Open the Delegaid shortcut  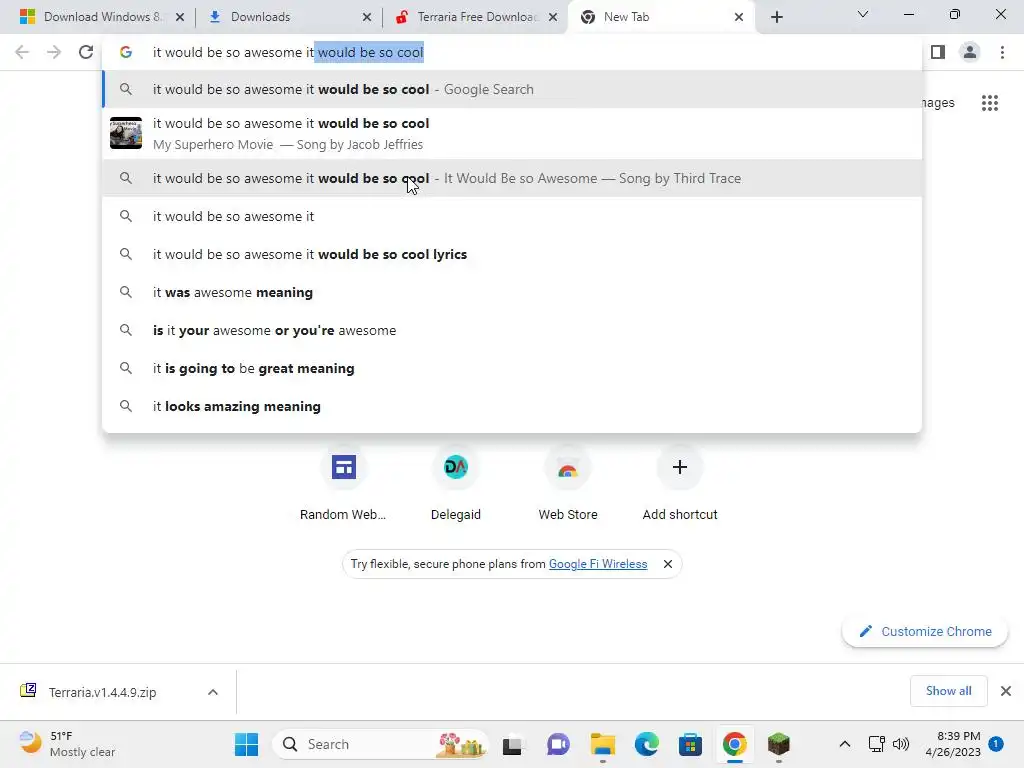[x=456, y=484]
